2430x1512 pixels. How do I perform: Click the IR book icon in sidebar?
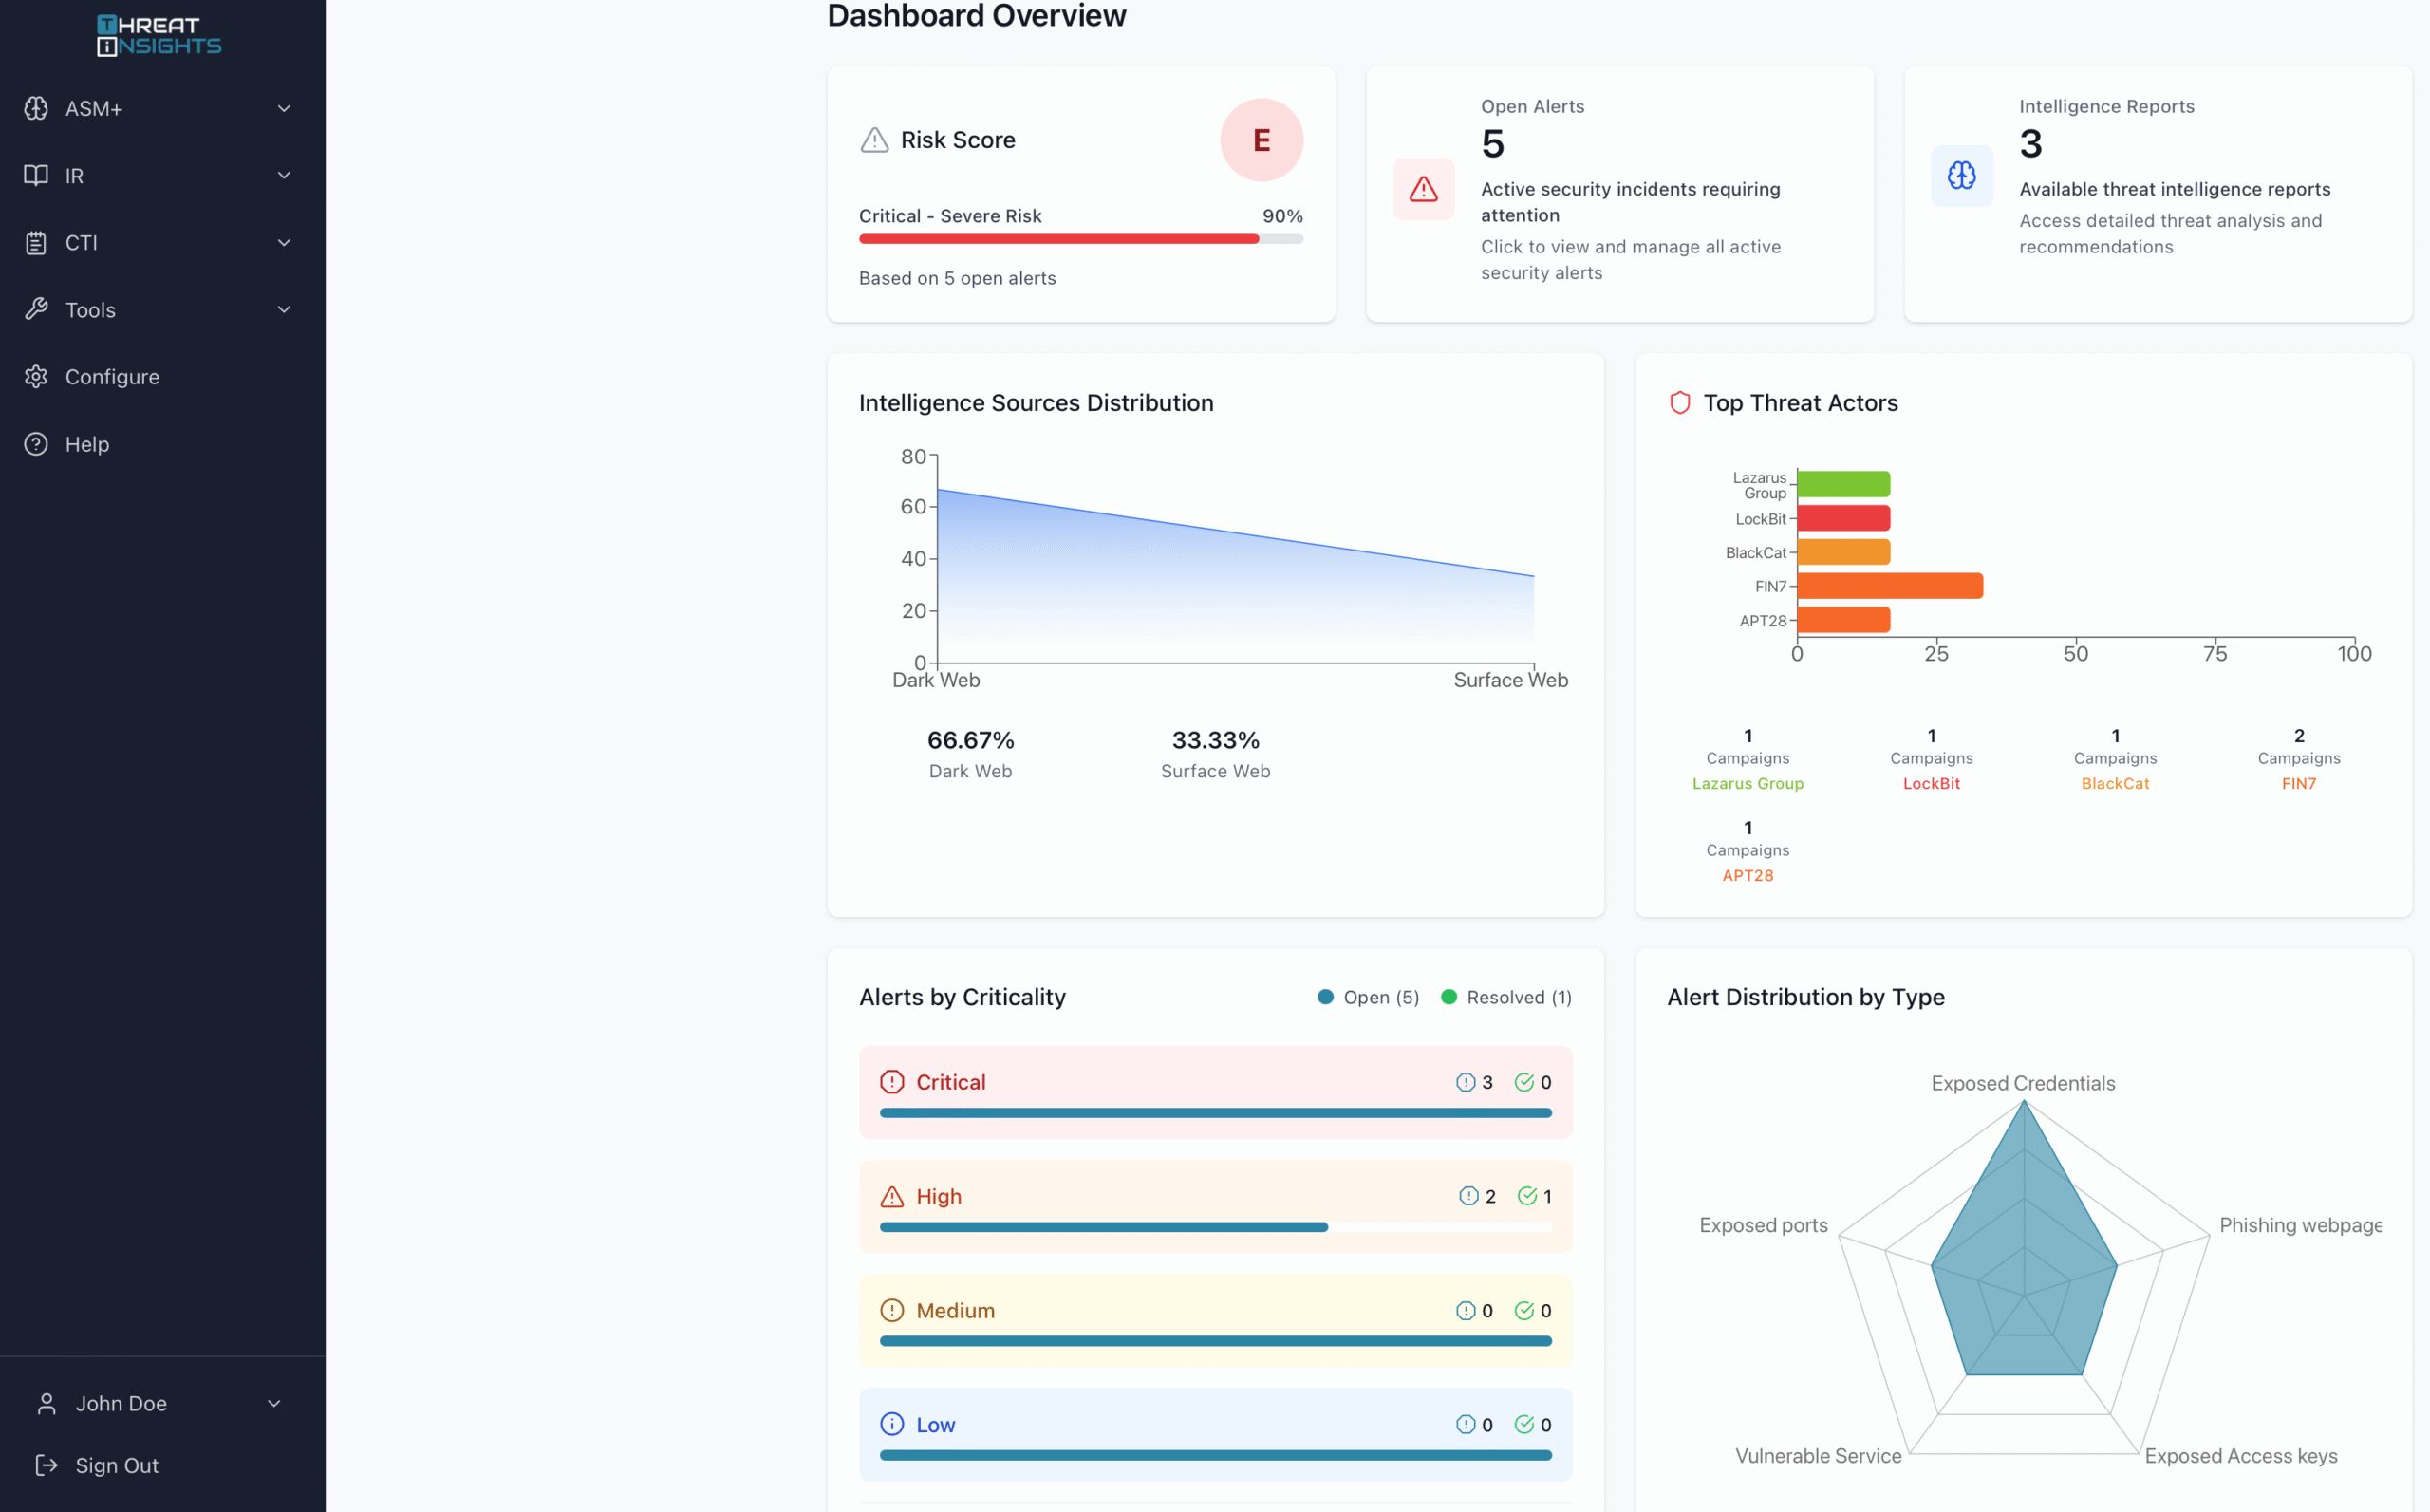tap(36, 175)
